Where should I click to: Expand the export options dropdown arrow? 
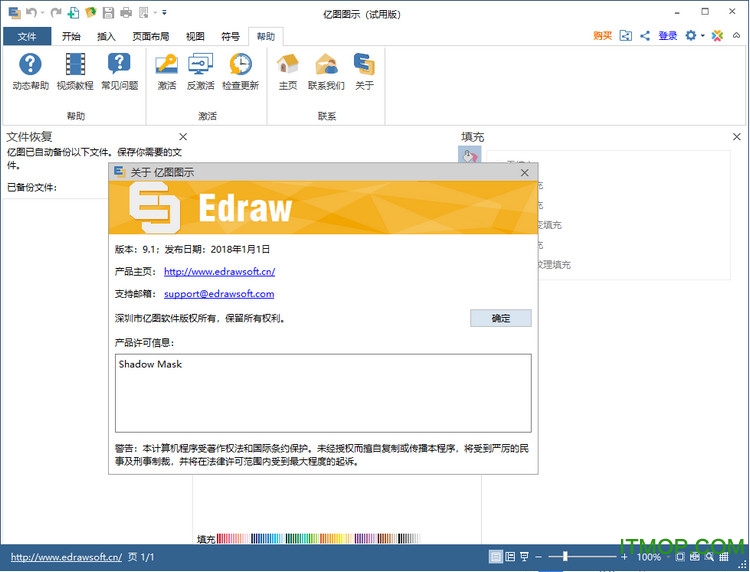155,13
